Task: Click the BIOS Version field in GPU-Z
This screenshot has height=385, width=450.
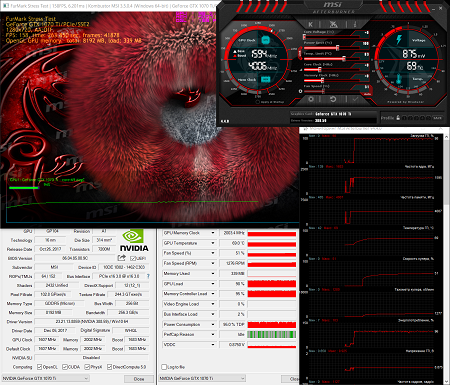Action: coord(75,258)
